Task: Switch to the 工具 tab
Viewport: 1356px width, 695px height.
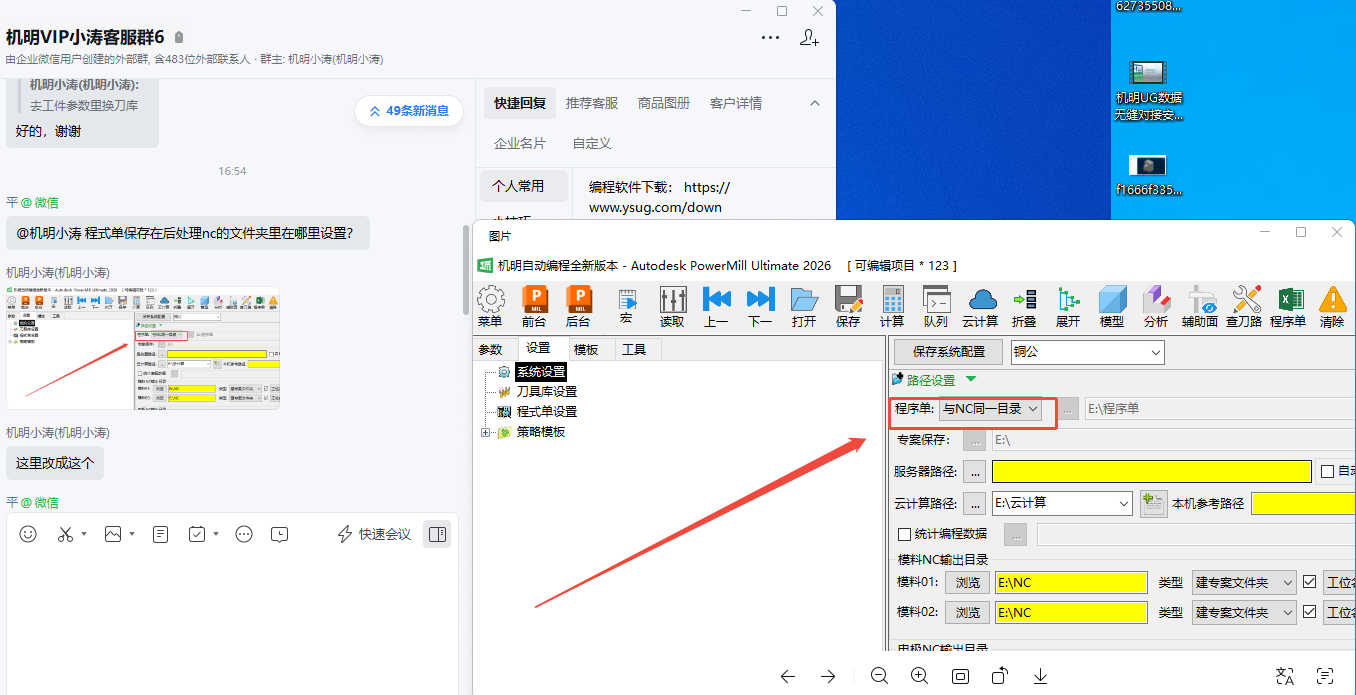Action: tap(634, 349)
